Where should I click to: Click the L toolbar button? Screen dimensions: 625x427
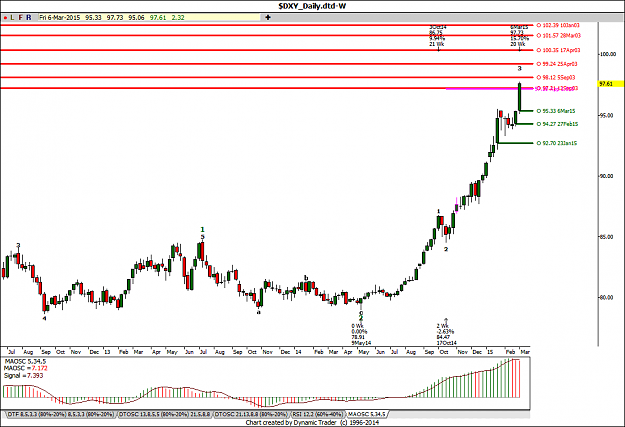(x=12, y=18)
